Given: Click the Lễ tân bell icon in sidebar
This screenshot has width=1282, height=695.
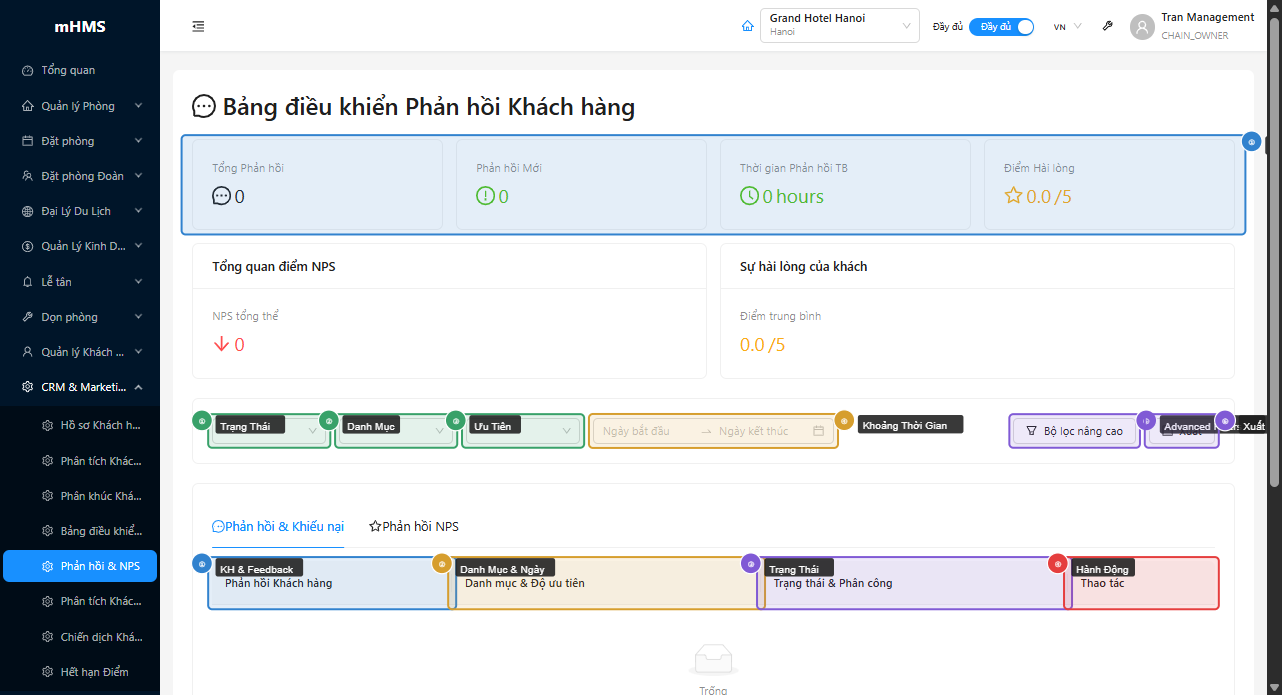Looking at the screenshot, I should tap(28, 282).
